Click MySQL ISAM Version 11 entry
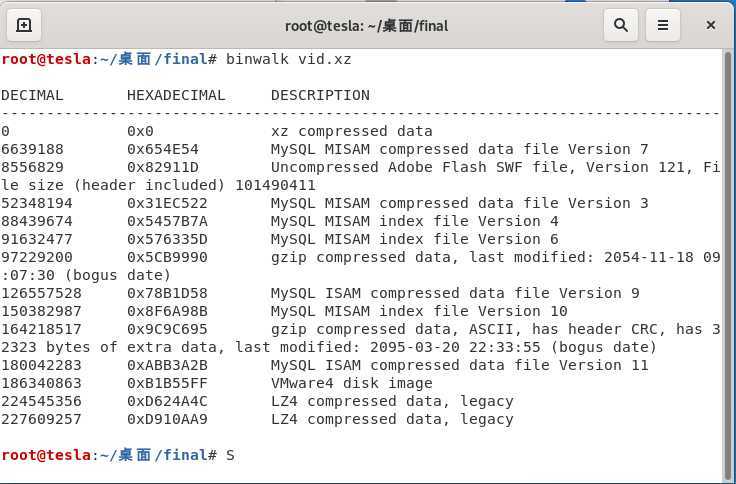 coord(325,365)
